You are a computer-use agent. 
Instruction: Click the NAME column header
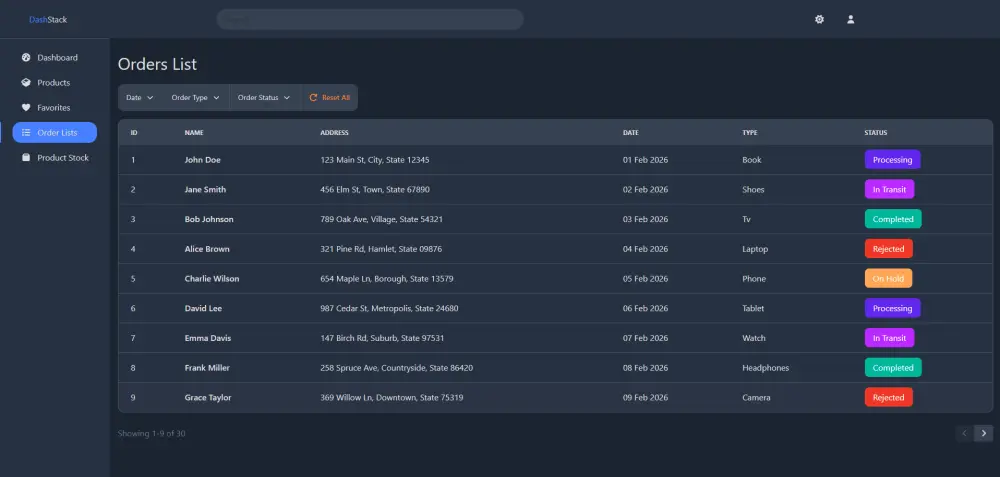coord(194,133)
